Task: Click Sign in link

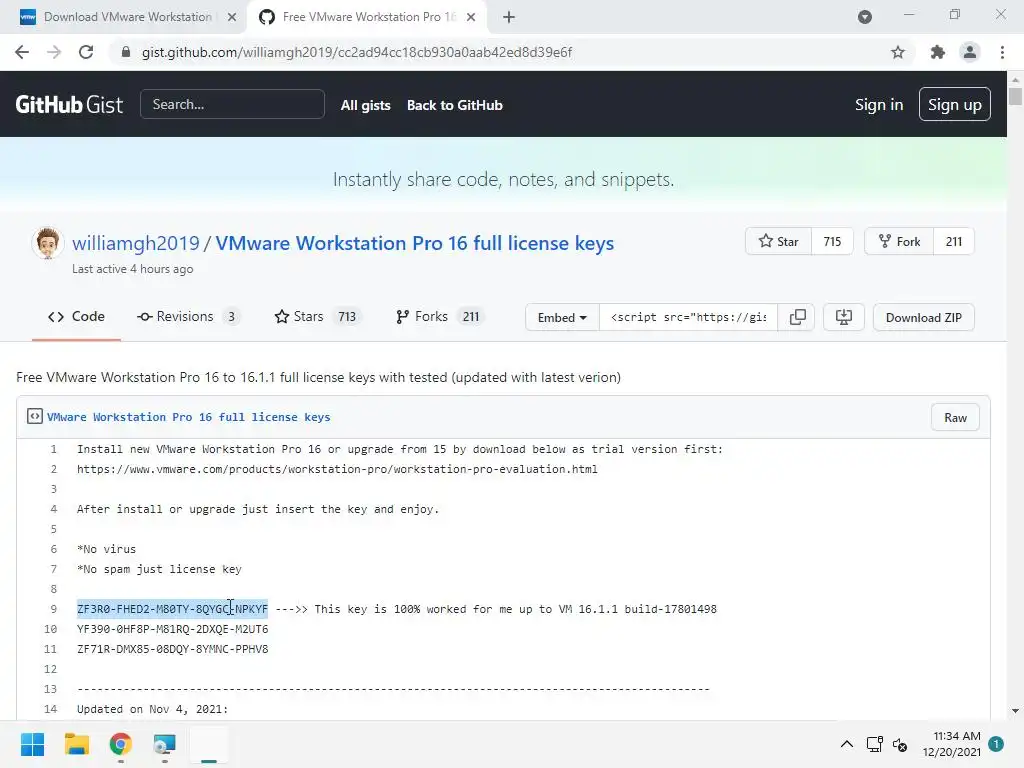Action: point(879,104)
